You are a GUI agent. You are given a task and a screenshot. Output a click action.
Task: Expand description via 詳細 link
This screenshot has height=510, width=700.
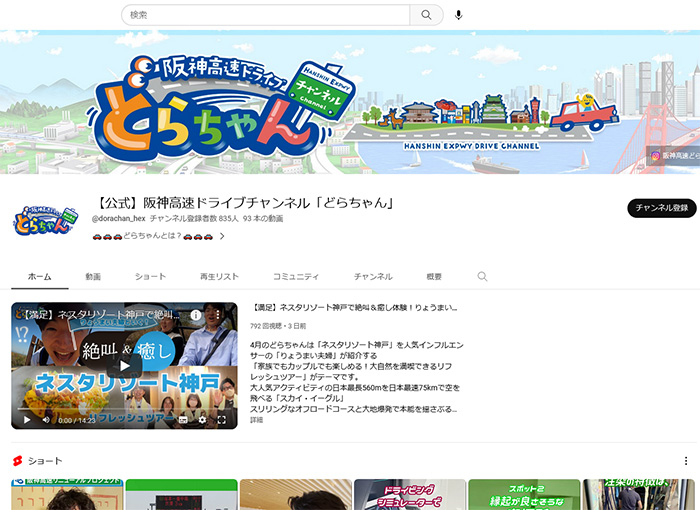point(257,420)
